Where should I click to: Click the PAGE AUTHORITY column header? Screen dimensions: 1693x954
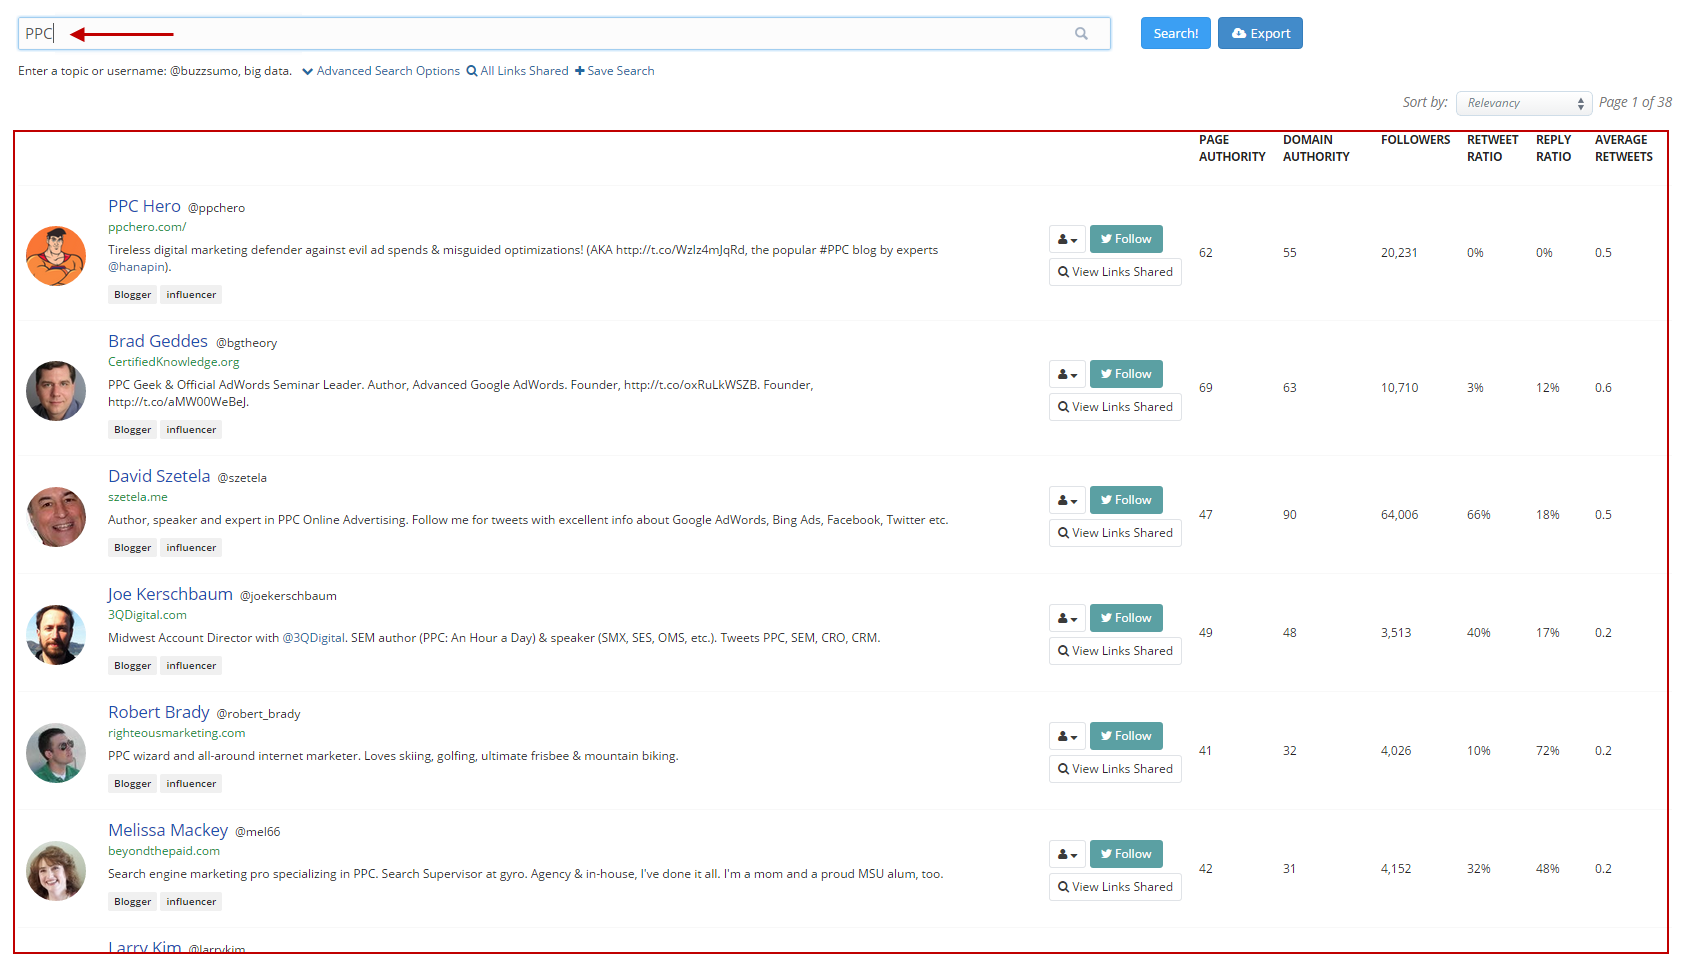tap(1232, 148)
